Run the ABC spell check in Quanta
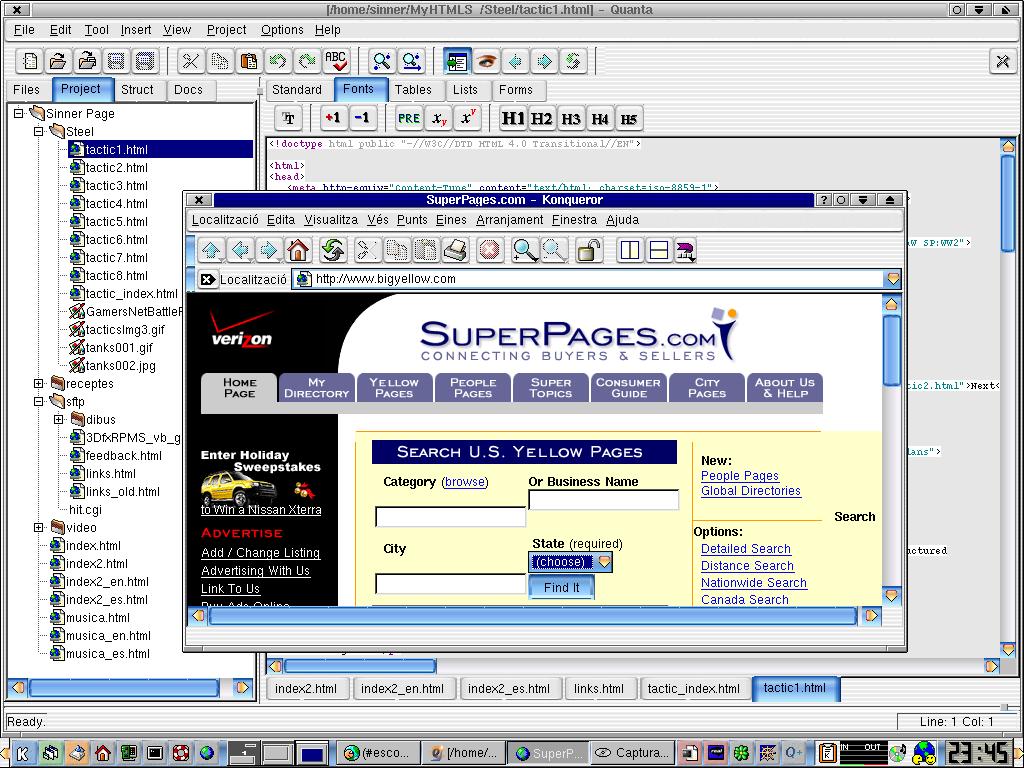This screenshot has height=768, width=1024. (336, 61)
